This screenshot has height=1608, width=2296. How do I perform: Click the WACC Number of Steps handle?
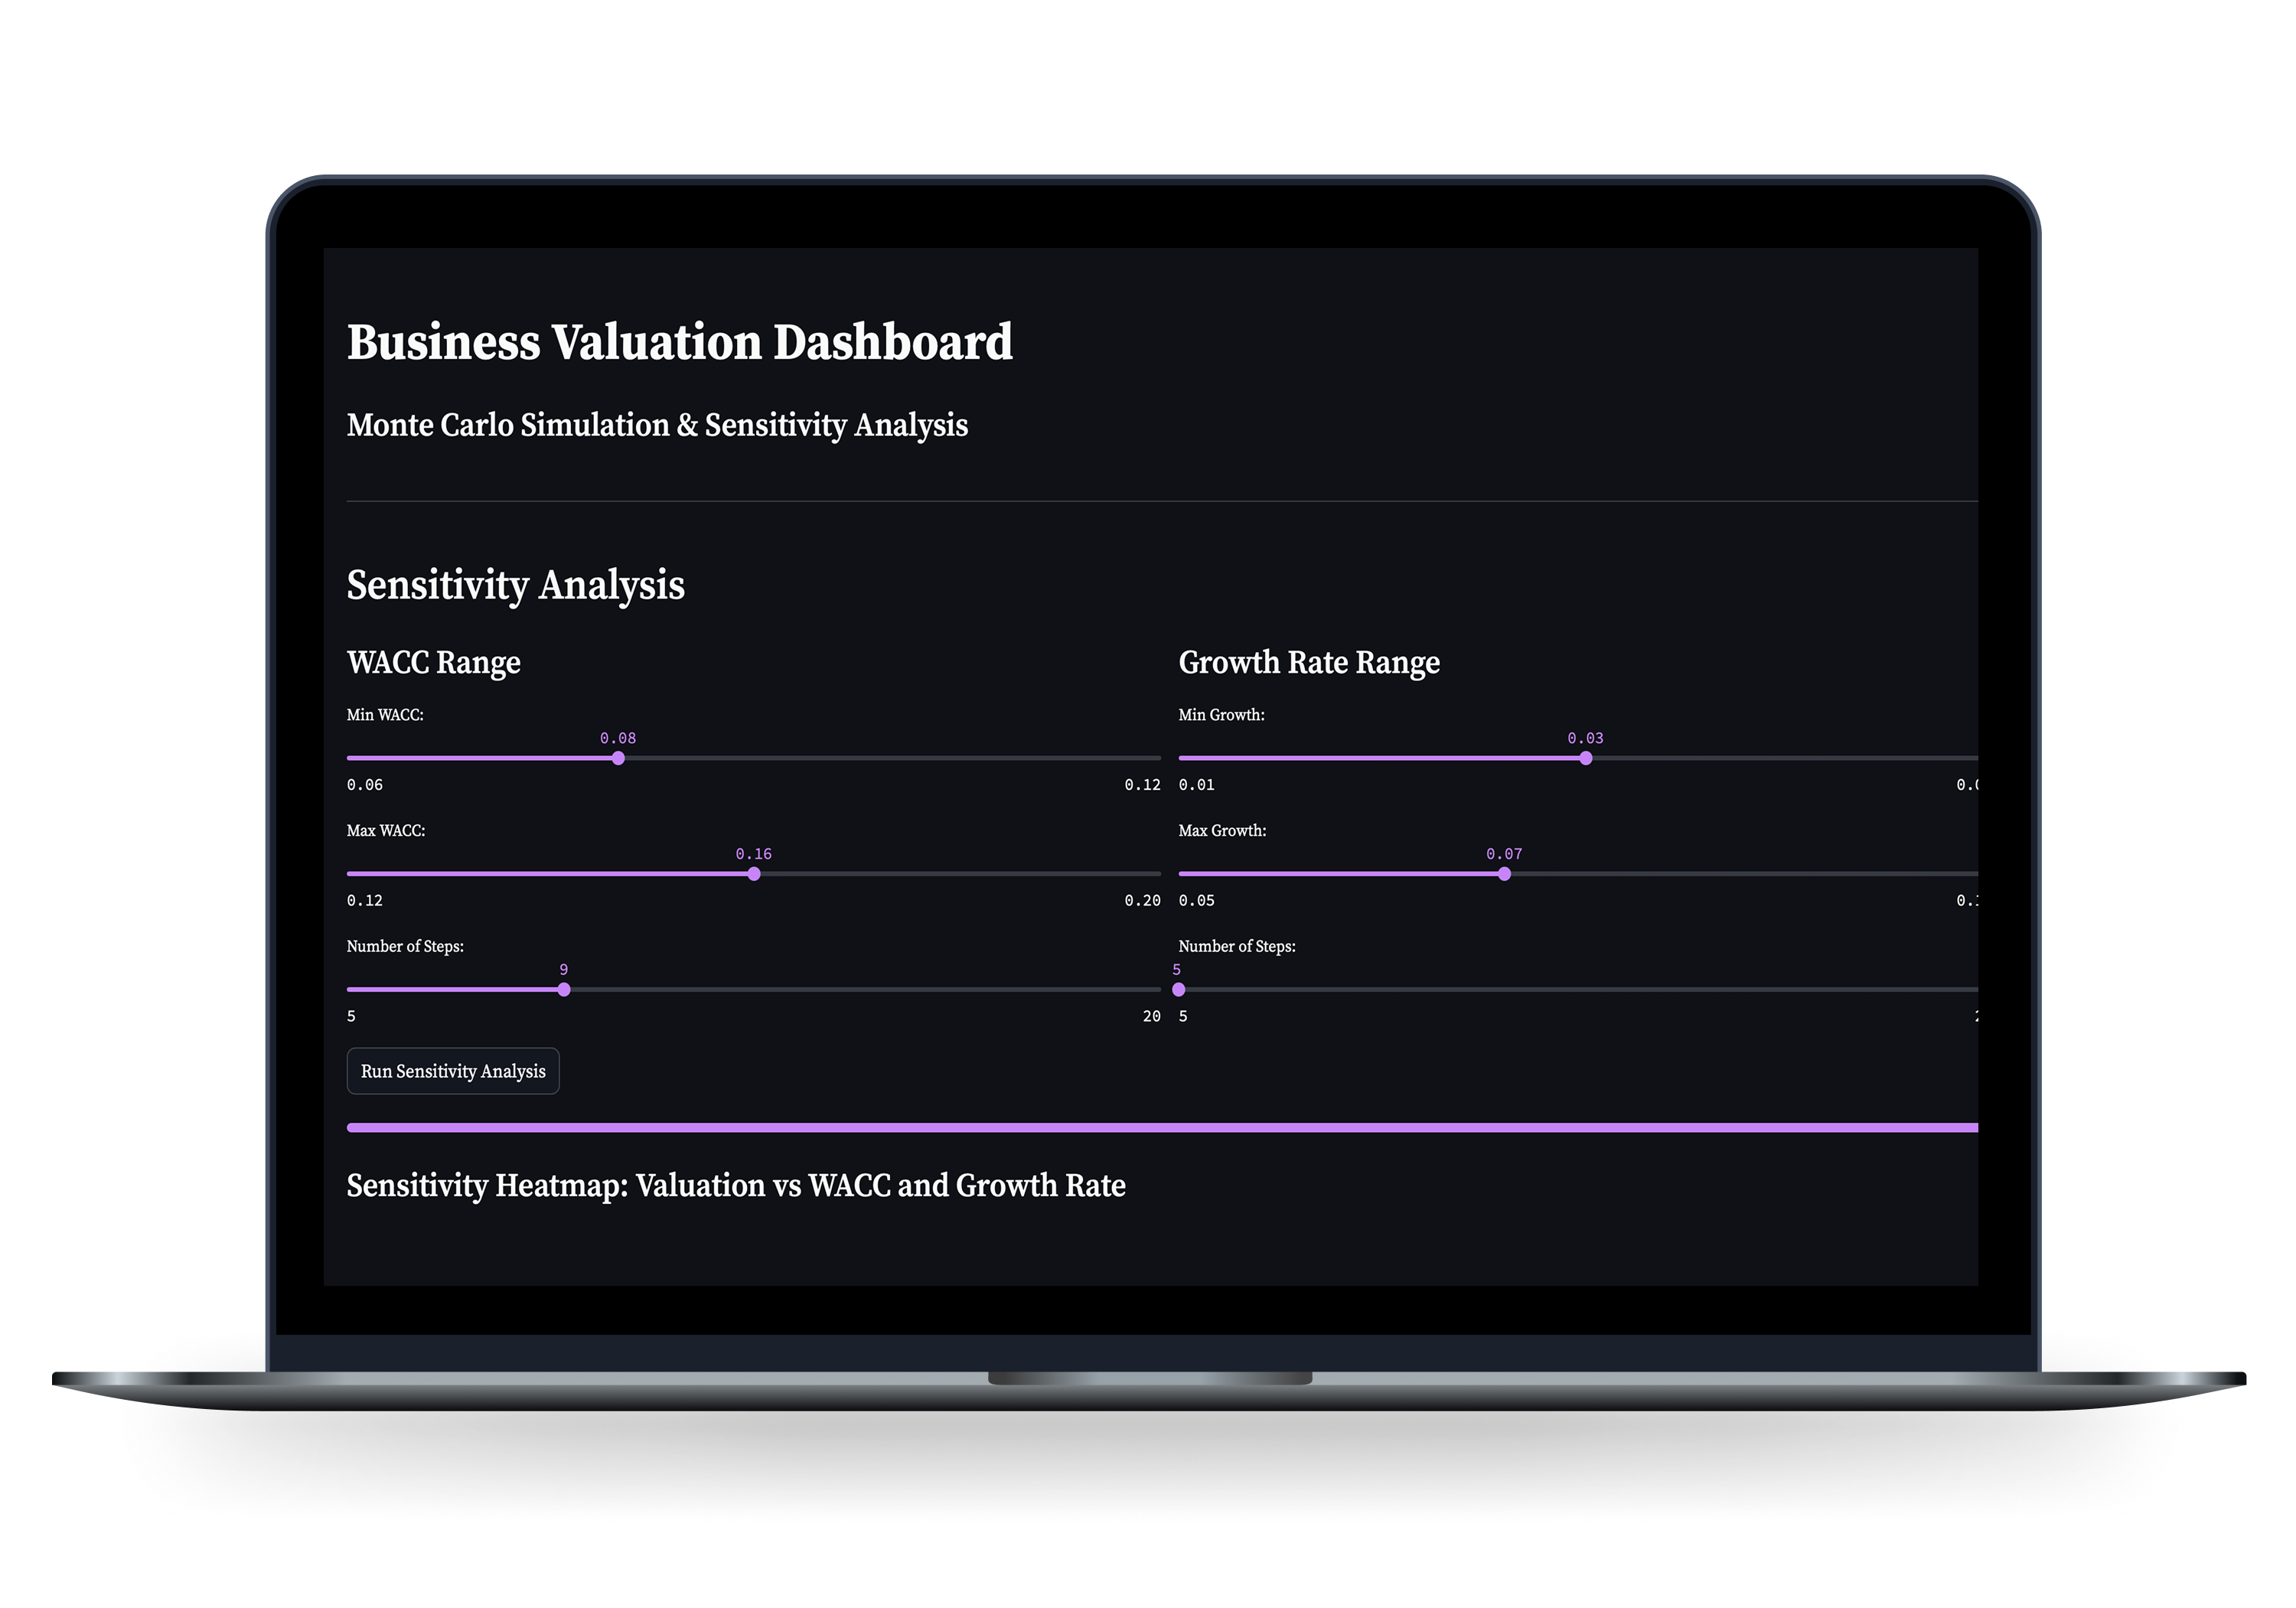click(564, 990)
